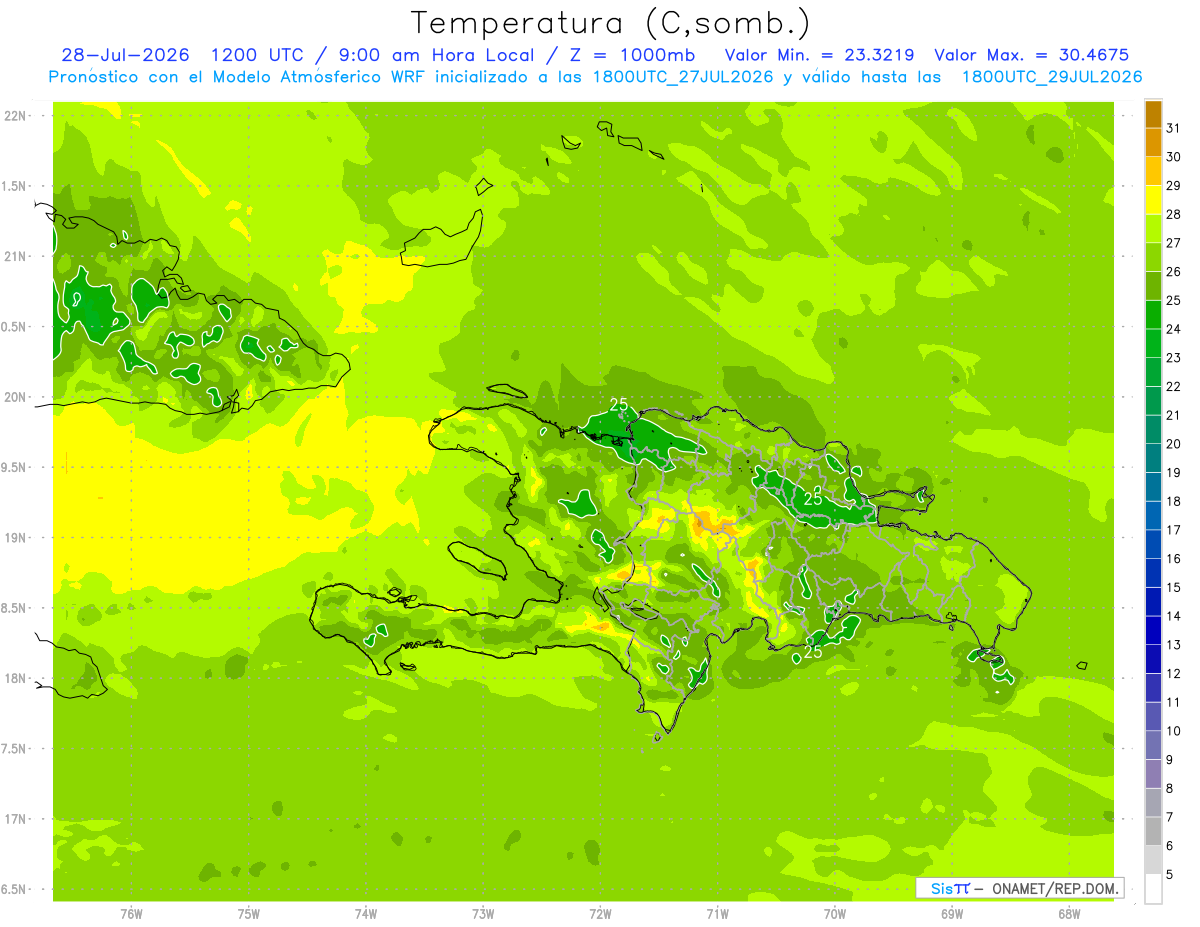
Task: Click the 22N latitude axis label
Action: tap(16, 116)
